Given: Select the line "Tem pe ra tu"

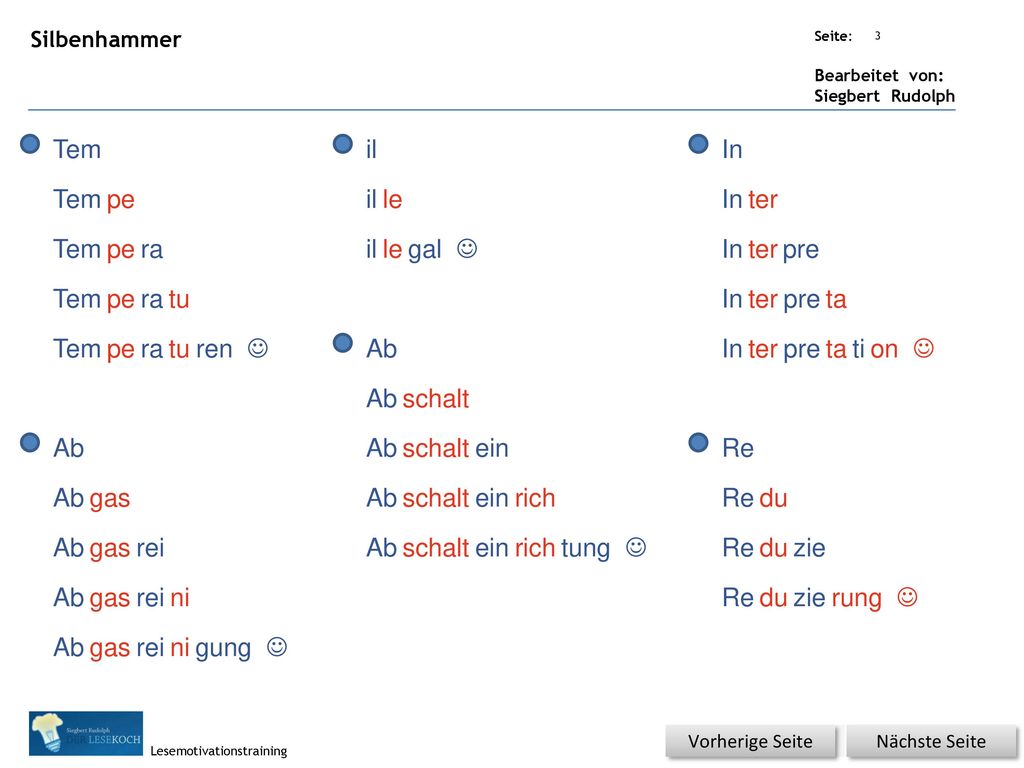Looking at the screenshot, I should [121, 299].
